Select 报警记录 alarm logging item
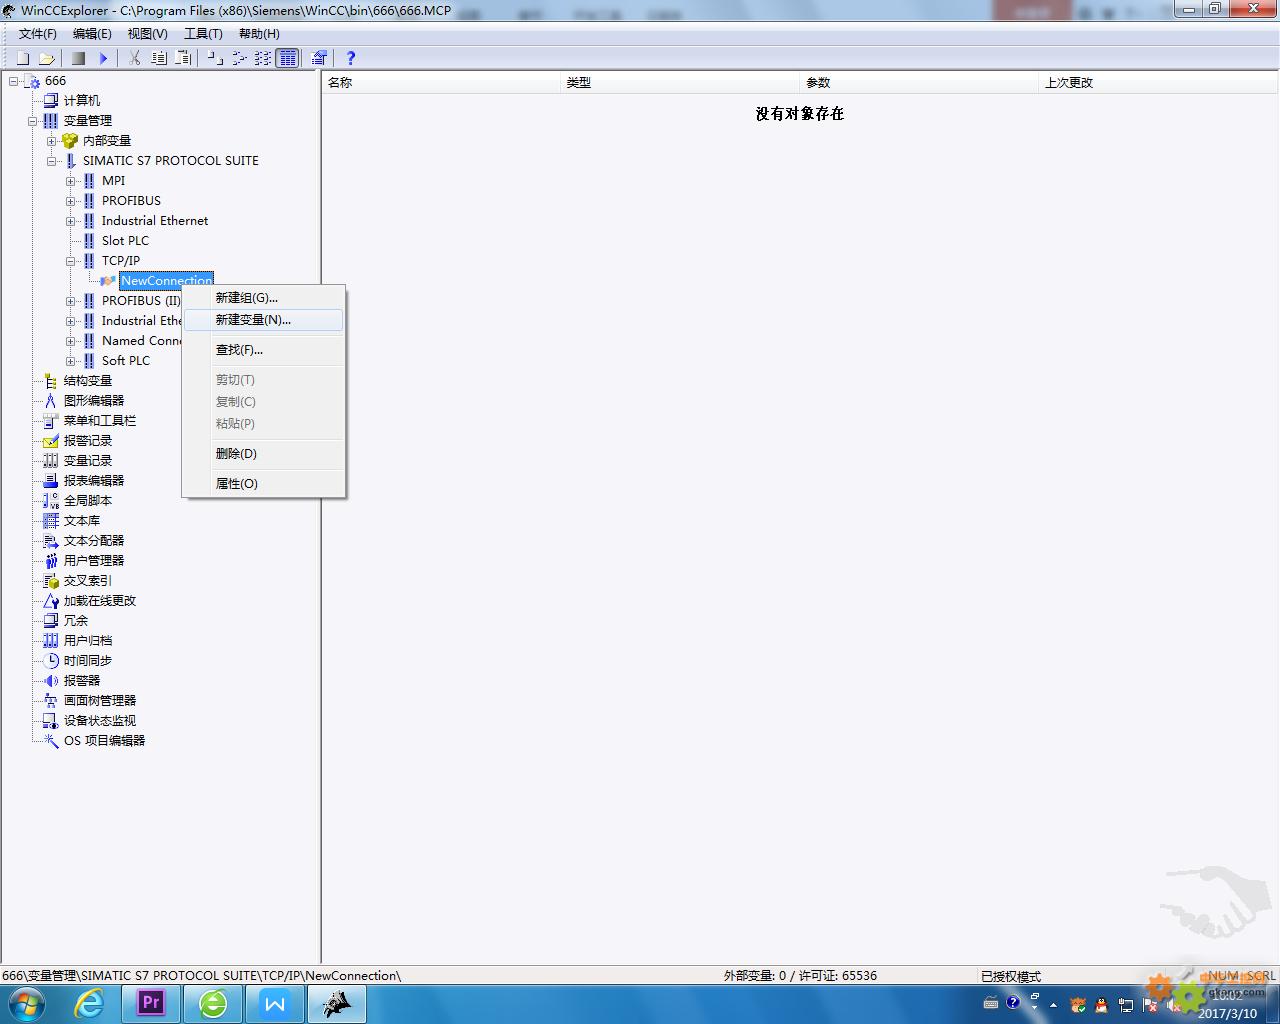The image size is (1280, 1024). point(87,441)
